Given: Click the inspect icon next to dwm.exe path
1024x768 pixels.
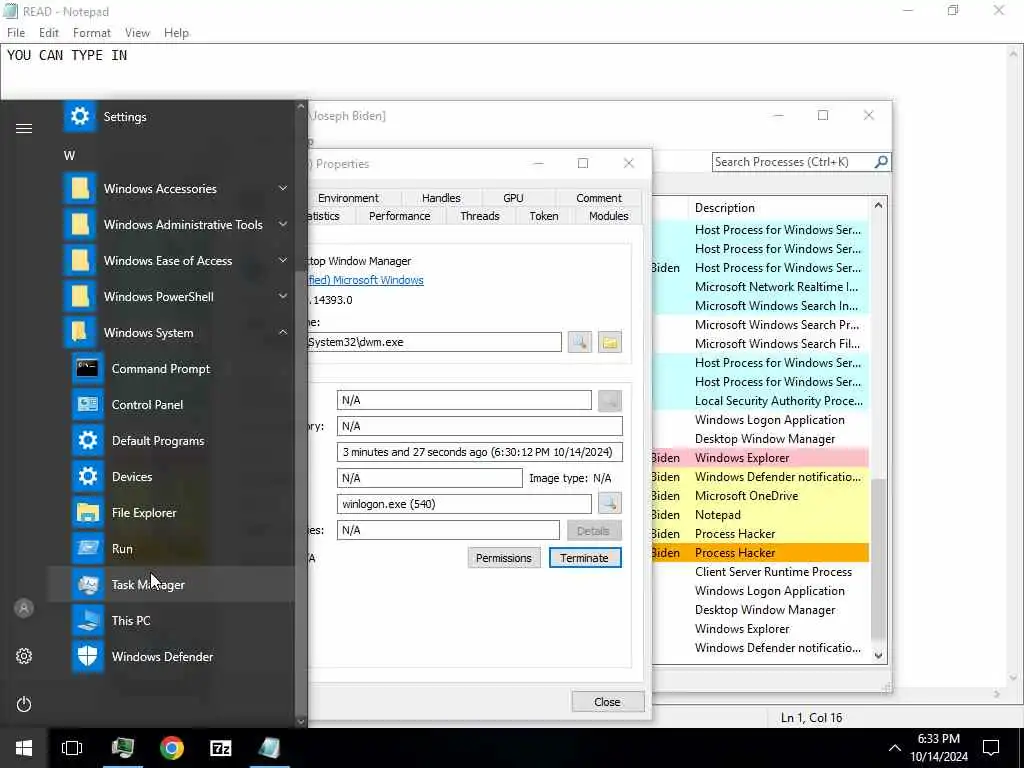Looking at the screenshot, I should click(x=580, y=342).
